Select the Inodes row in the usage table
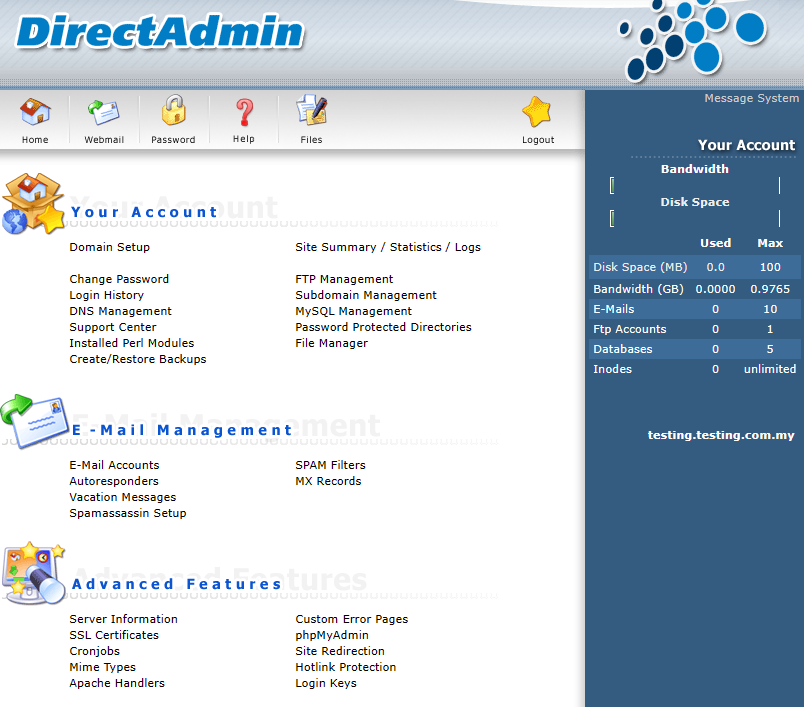The height and width of the screenshot is (707, 804). (694, 368)
